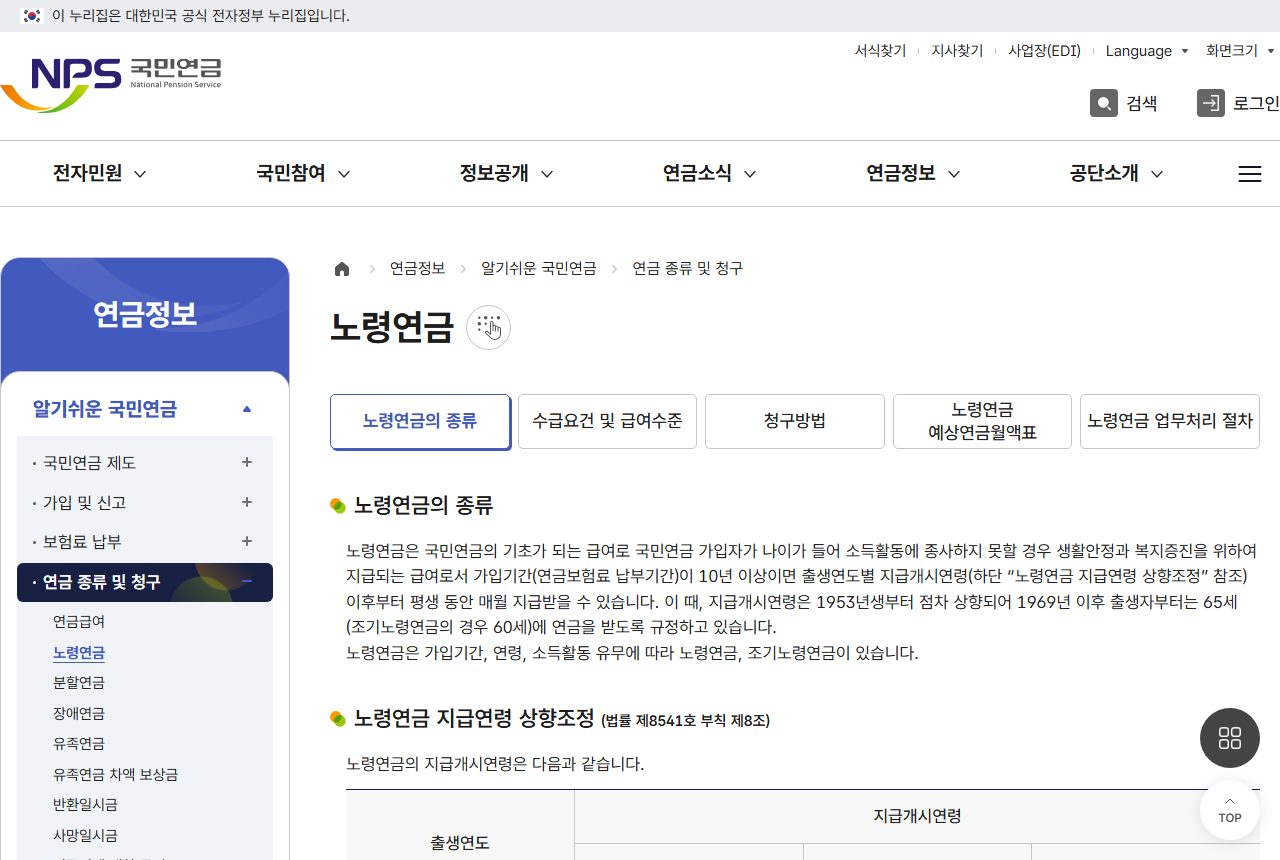
Task: Click the braille hand icon beside 노령연금
Action: tap(489, 327)
